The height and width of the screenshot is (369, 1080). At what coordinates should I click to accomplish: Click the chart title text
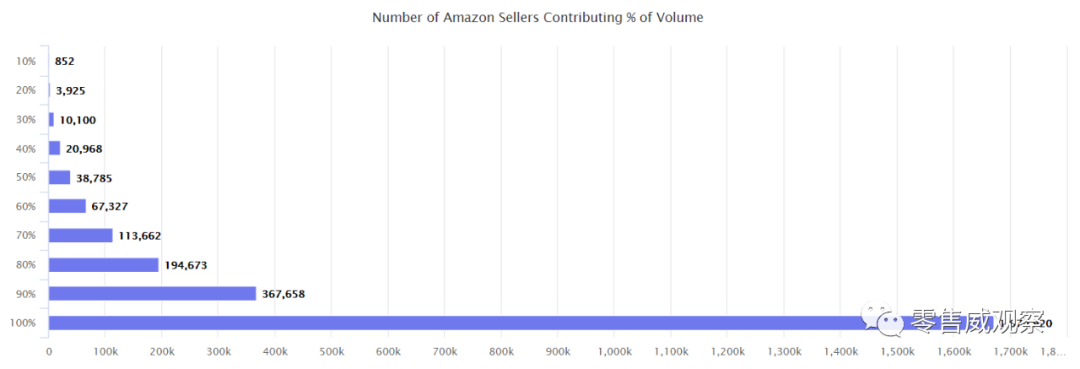tap(538, 18)
